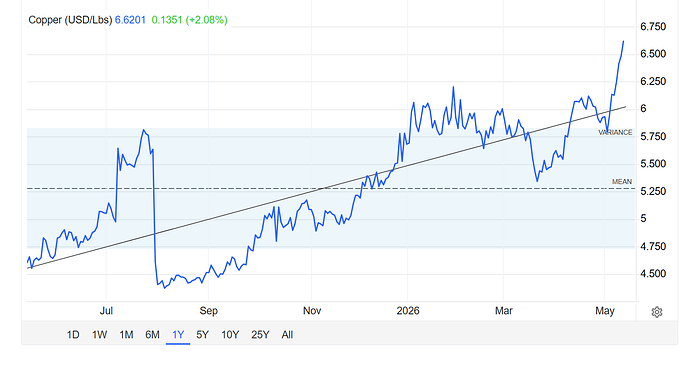Click the 5.750 y-axis label

coord(653,136)
